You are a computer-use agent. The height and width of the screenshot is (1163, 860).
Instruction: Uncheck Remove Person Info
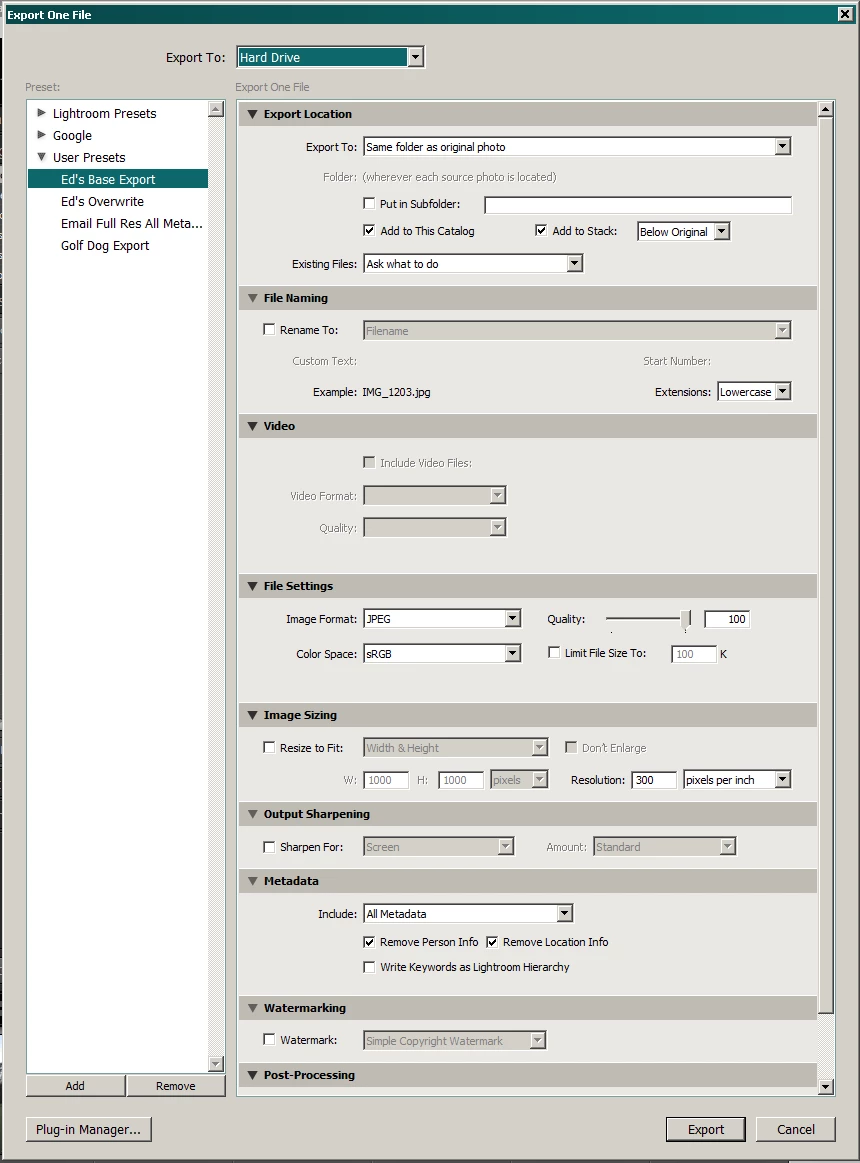click(x=369, y=942)
